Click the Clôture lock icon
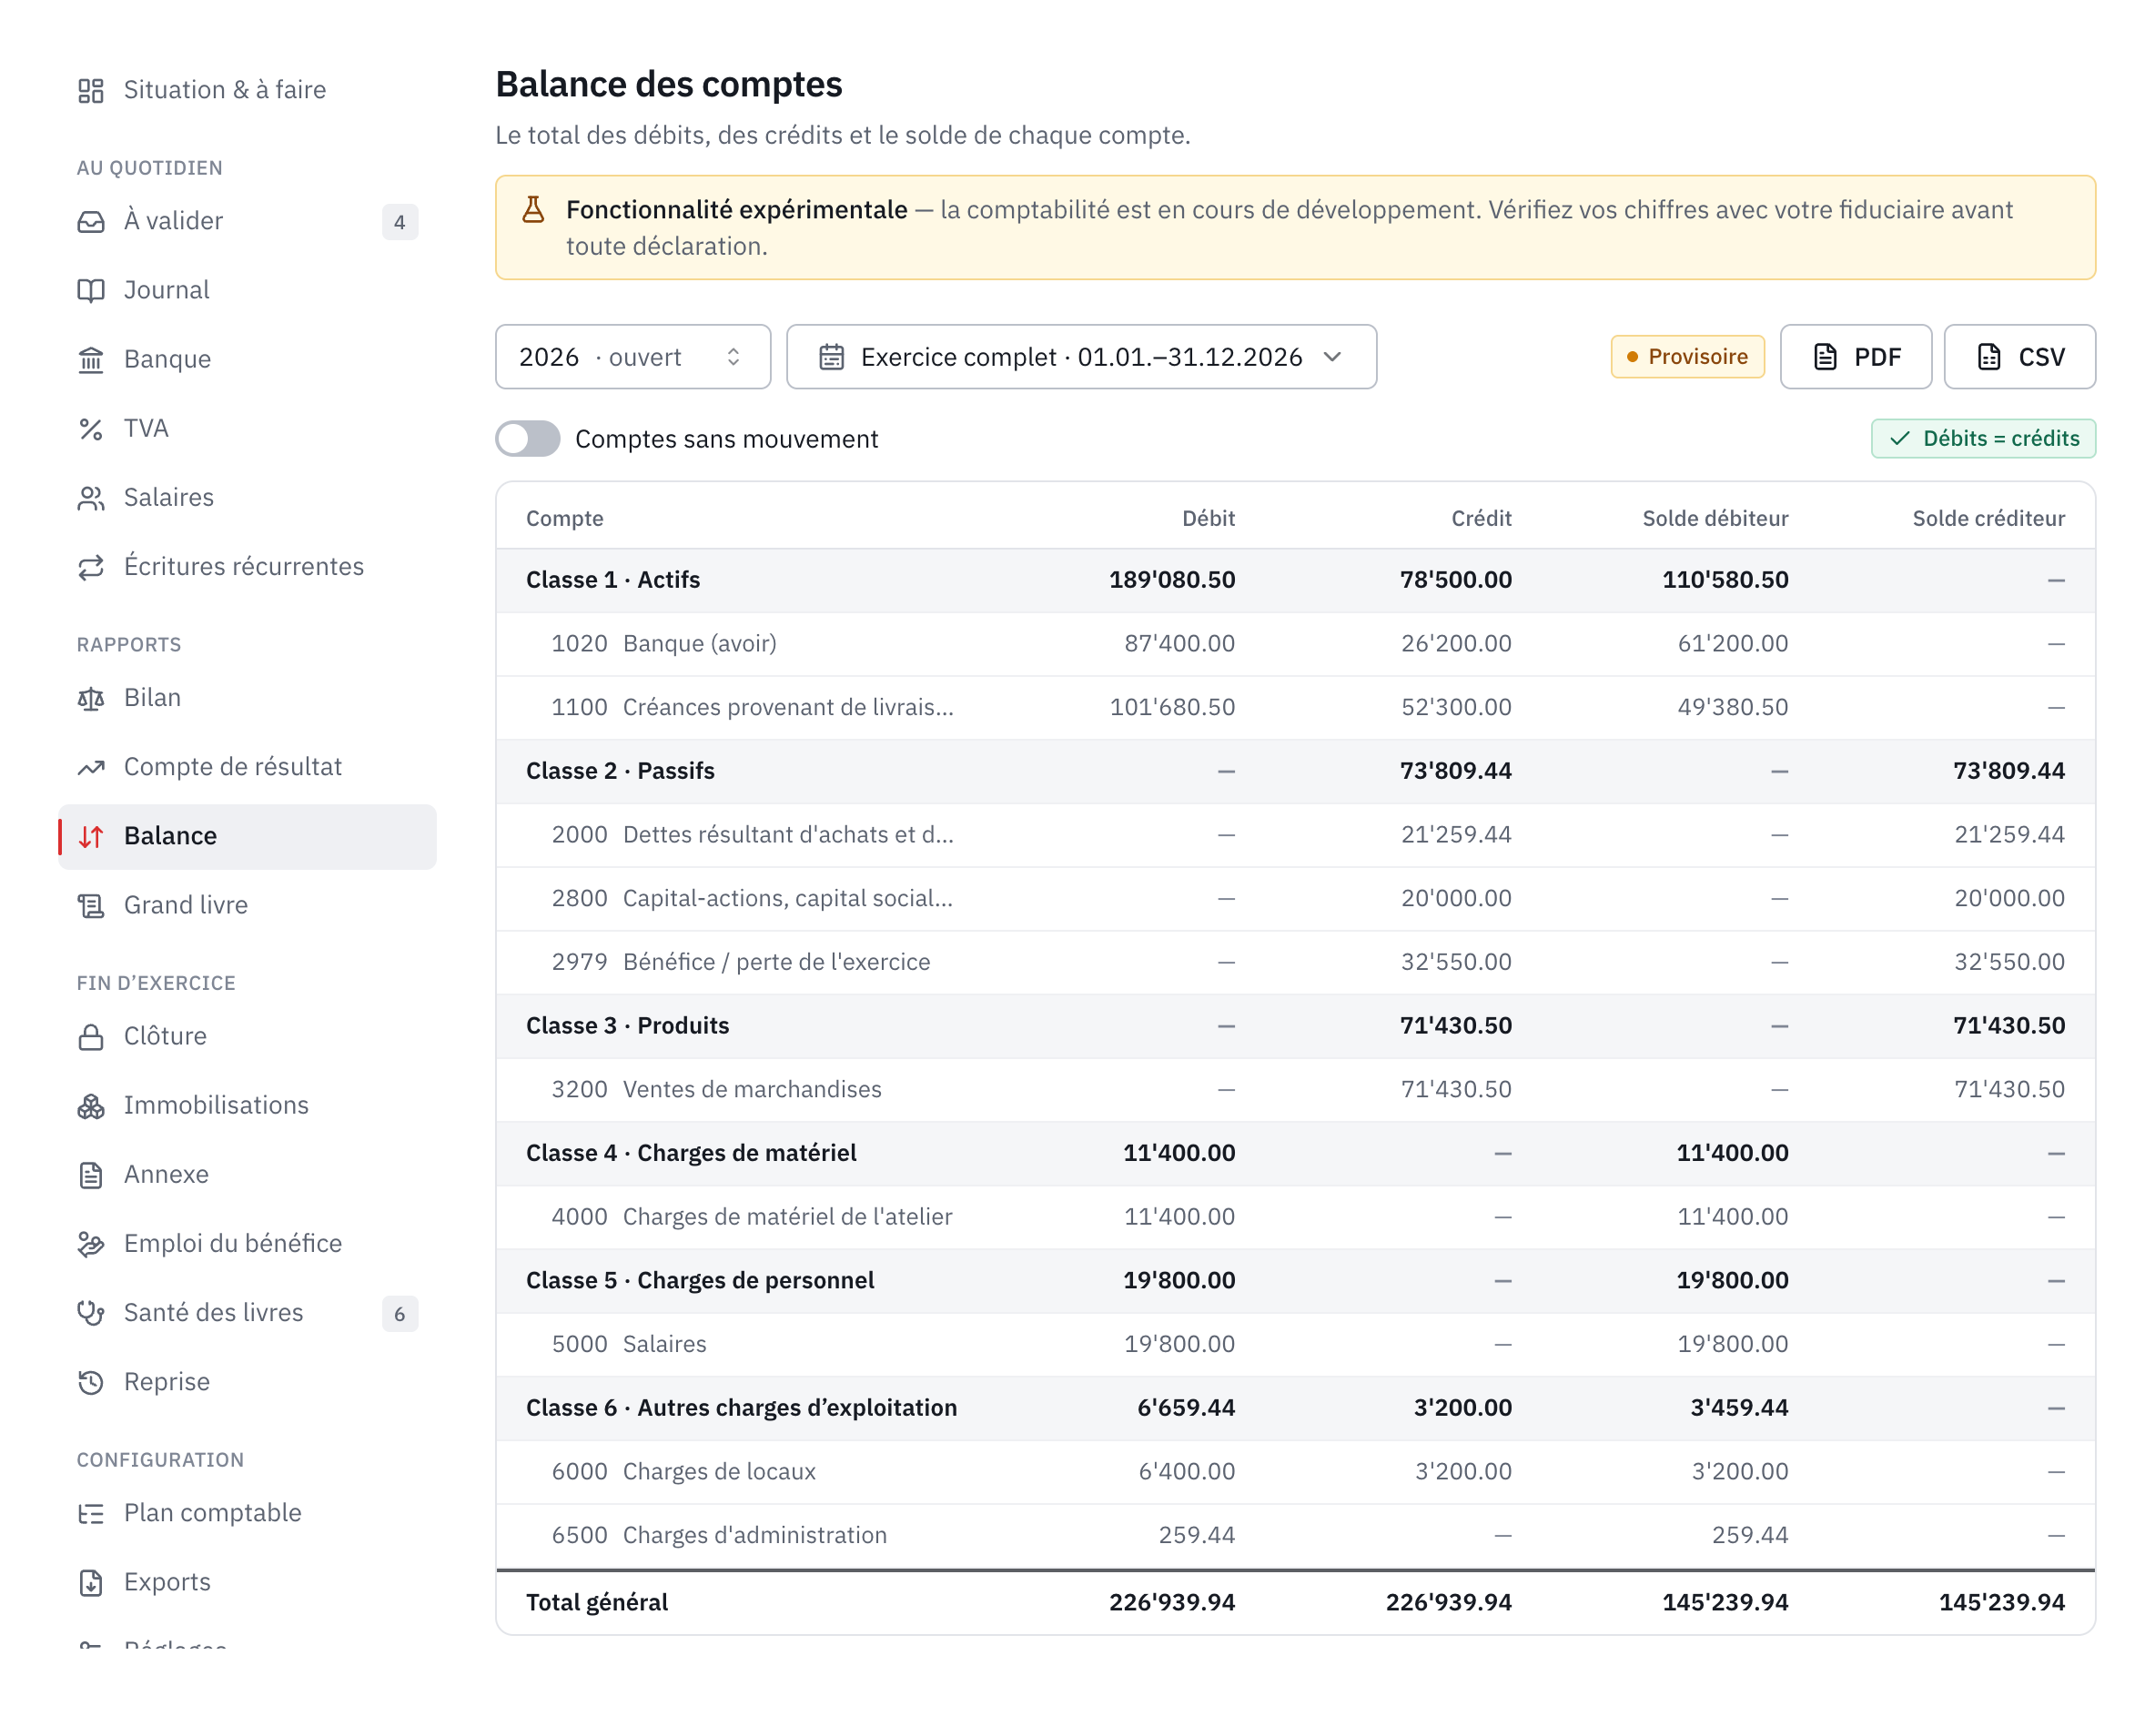This screenshot has width=2155, height=1736. 91,1036
